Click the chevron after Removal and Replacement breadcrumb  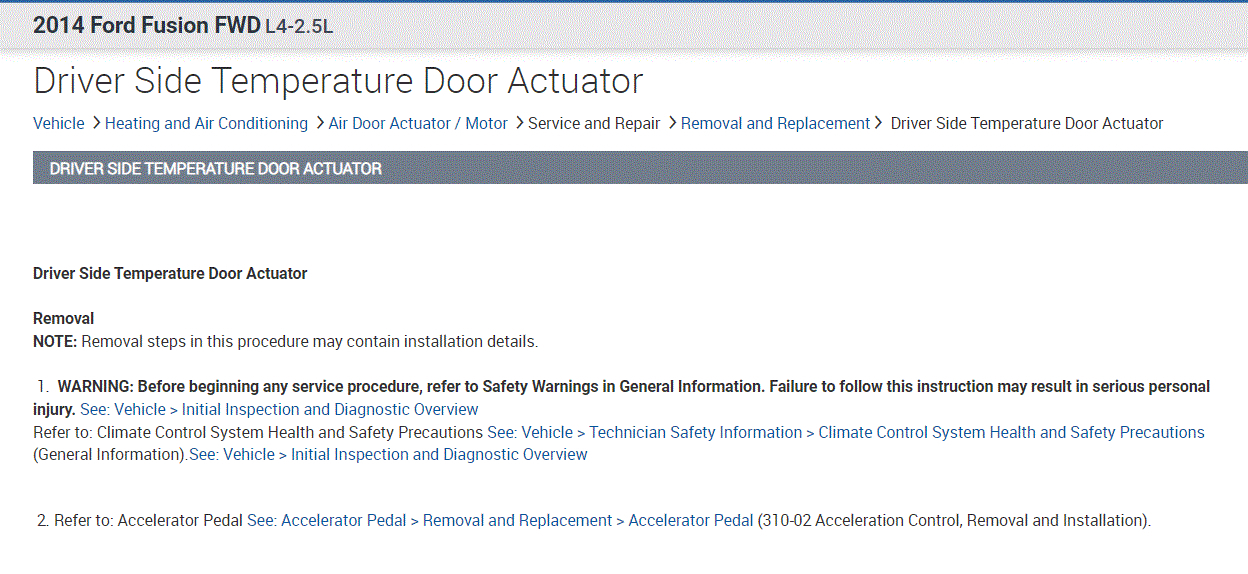[x=878, y=123]
